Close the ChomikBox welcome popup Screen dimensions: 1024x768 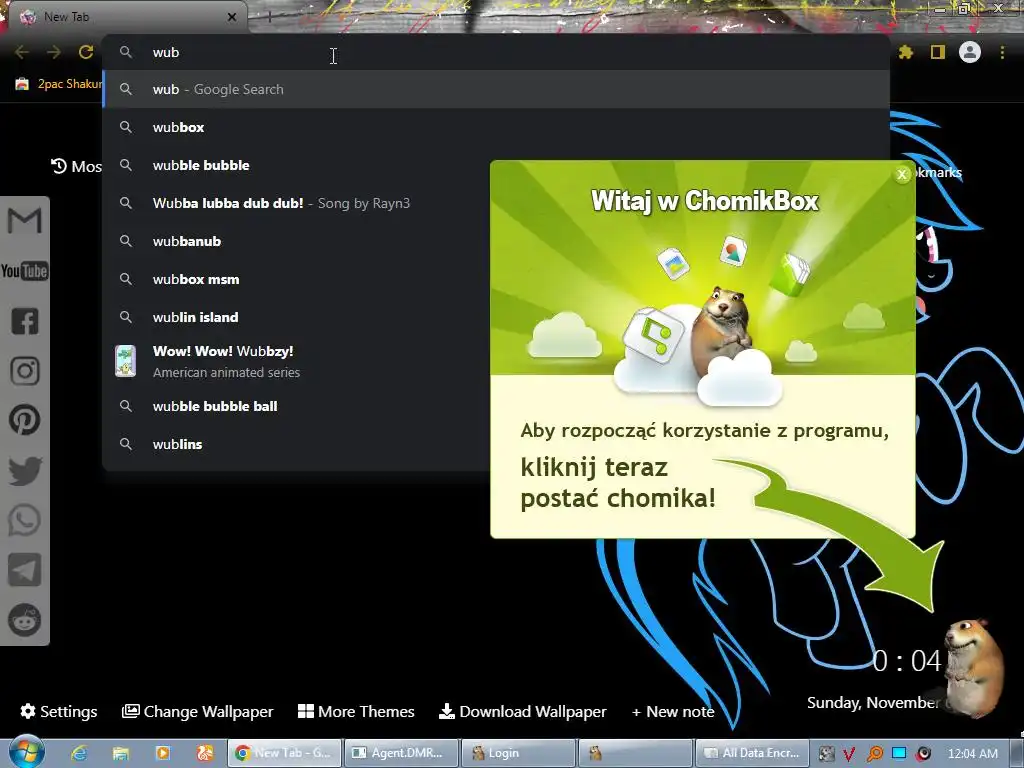pos(902,174)
